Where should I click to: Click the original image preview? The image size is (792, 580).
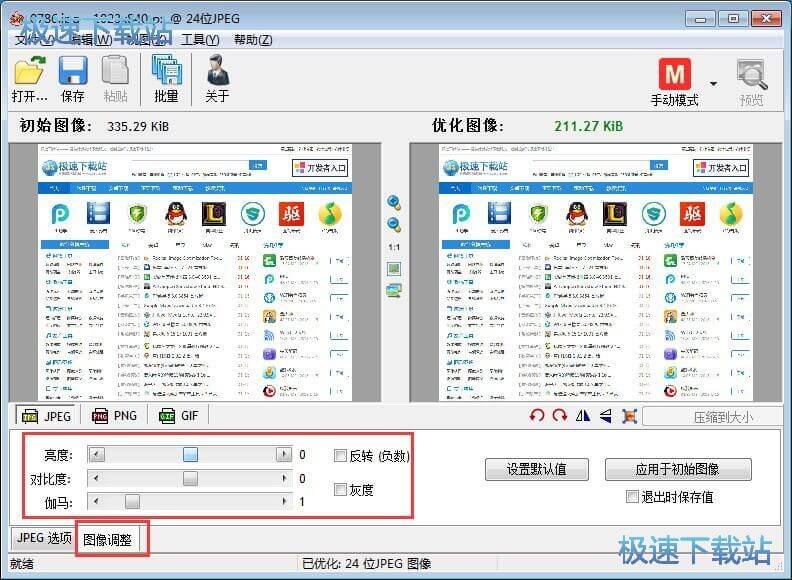pos(195,272)
